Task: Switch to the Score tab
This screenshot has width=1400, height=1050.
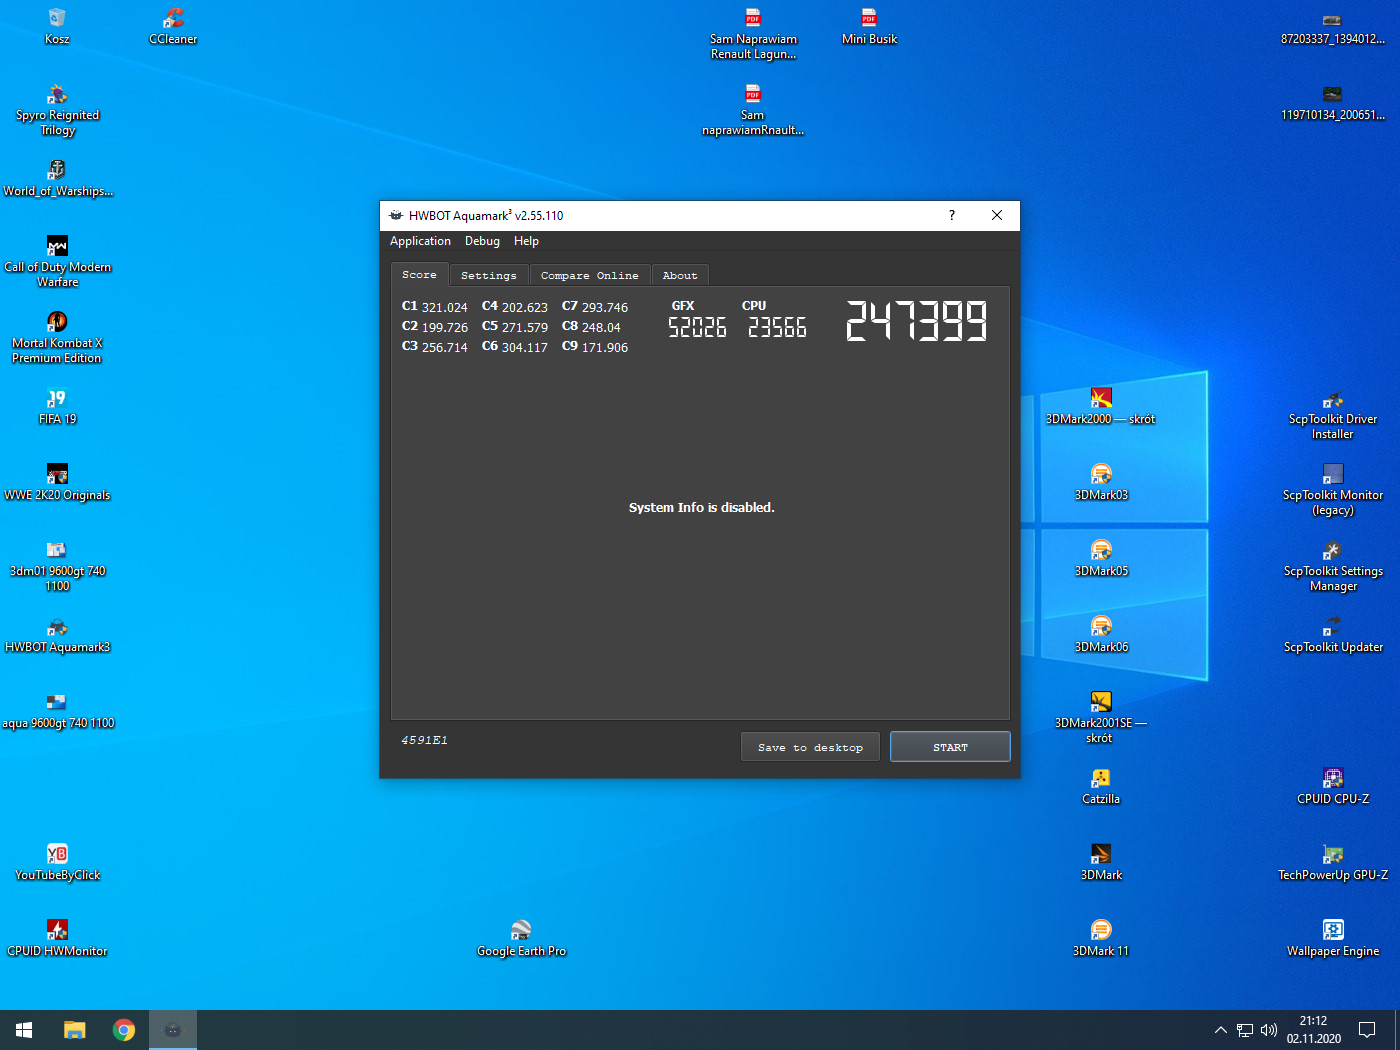Action: [x=419, y=275]
